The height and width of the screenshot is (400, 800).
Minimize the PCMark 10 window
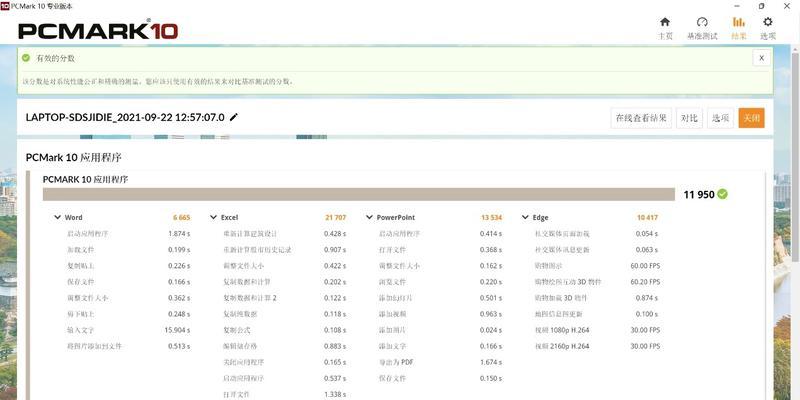(x=737, y=6)
